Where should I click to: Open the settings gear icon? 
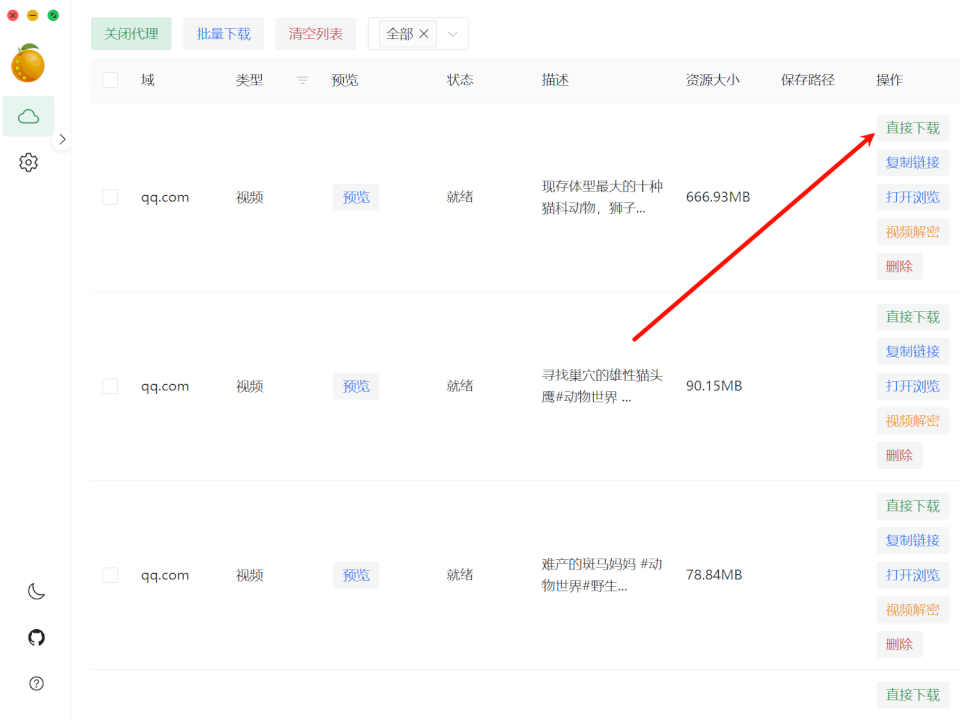[x=29, y=162]
